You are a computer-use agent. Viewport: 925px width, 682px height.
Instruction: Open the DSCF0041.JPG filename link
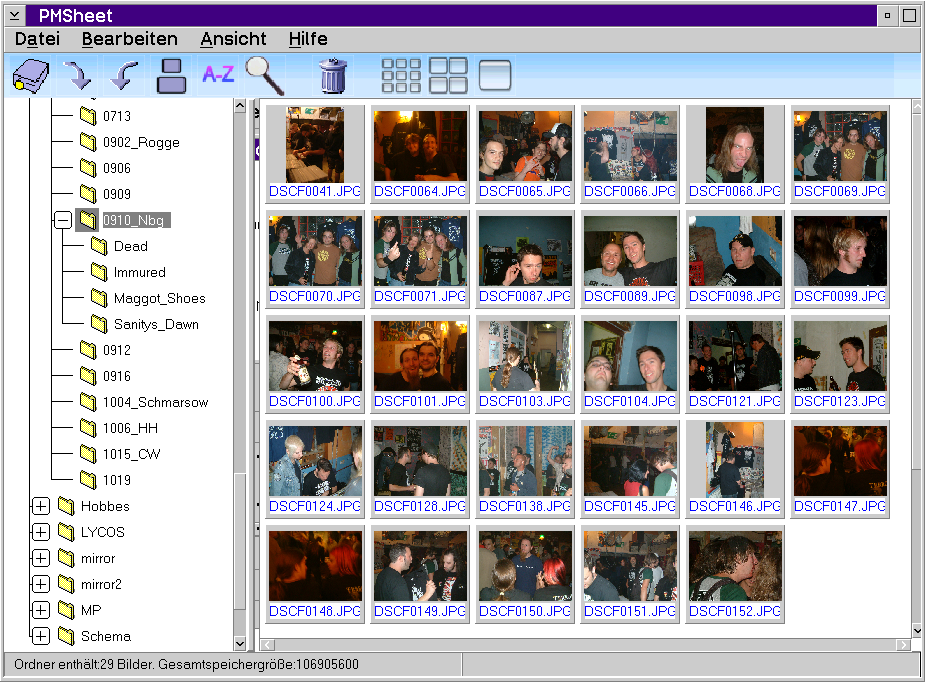315,191
